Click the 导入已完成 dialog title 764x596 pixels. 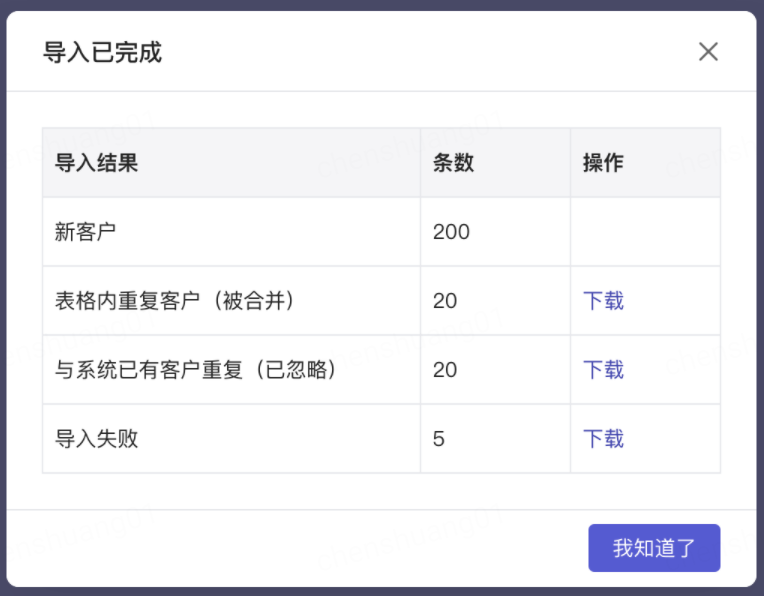[102, 52]
